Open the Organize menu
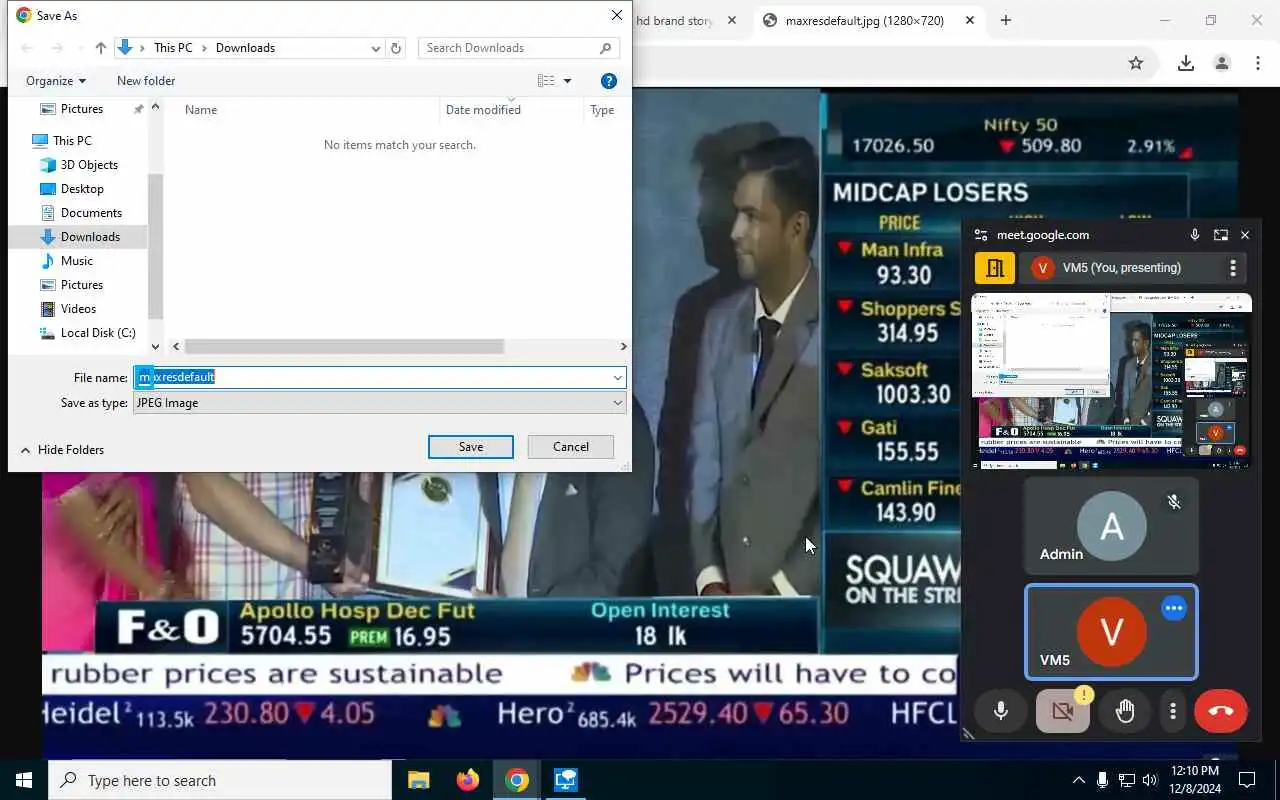Viewport: 1280px width, 800px height. [x=56, y=81]
